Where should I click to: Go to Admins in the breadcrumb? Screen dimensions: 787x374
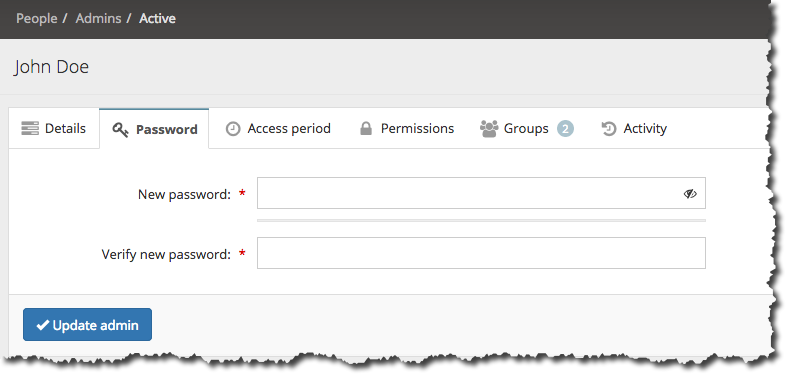[98, 19]
